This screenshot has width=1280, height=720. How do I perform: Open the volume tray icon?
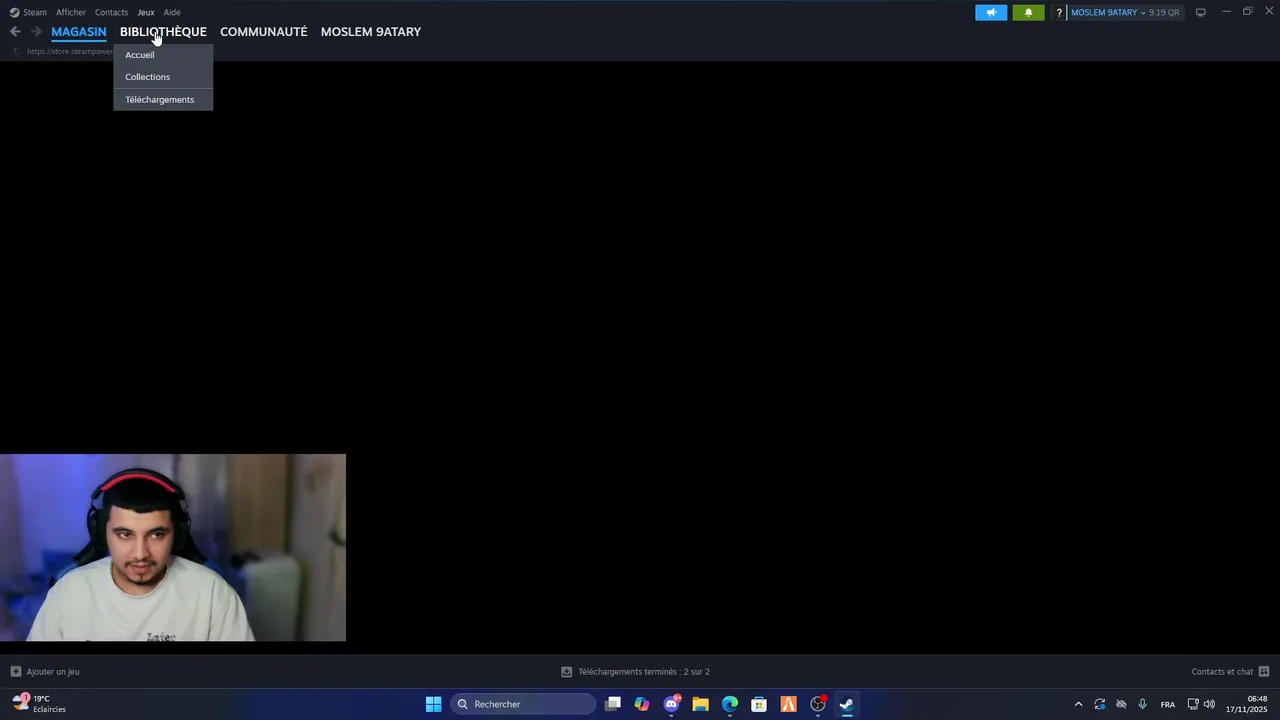pos(1209,704)
